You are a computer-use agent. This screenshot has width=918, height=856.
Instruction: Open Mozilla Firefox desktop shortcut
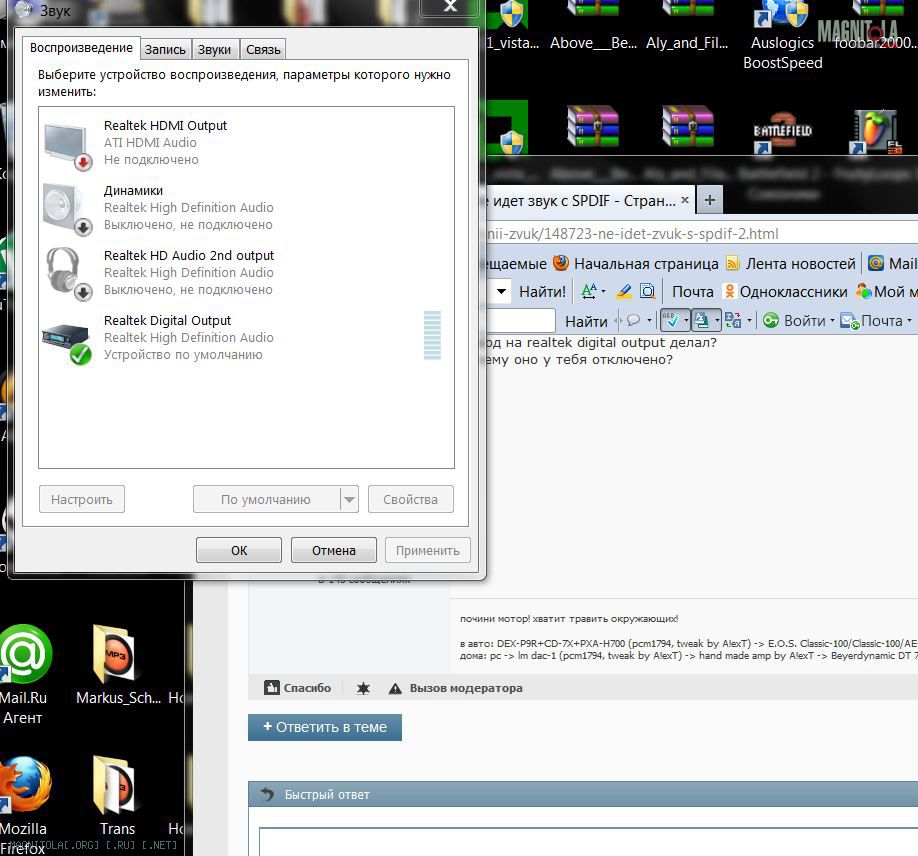pos(25,805)
